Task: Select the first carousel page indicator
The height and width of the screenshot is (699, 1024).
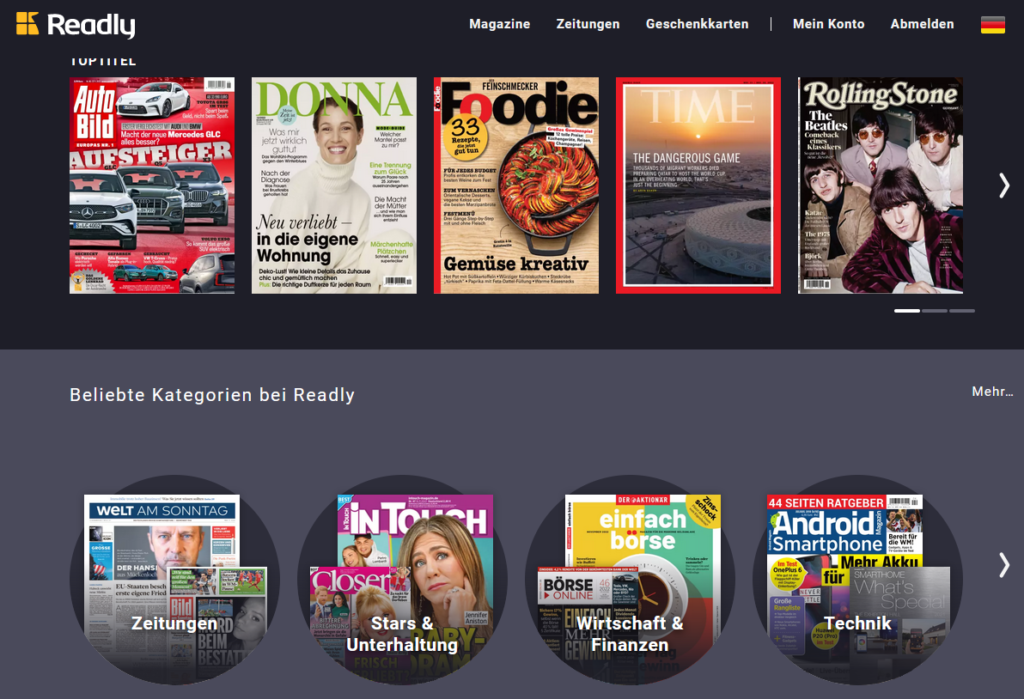Action: pos(907,311)
